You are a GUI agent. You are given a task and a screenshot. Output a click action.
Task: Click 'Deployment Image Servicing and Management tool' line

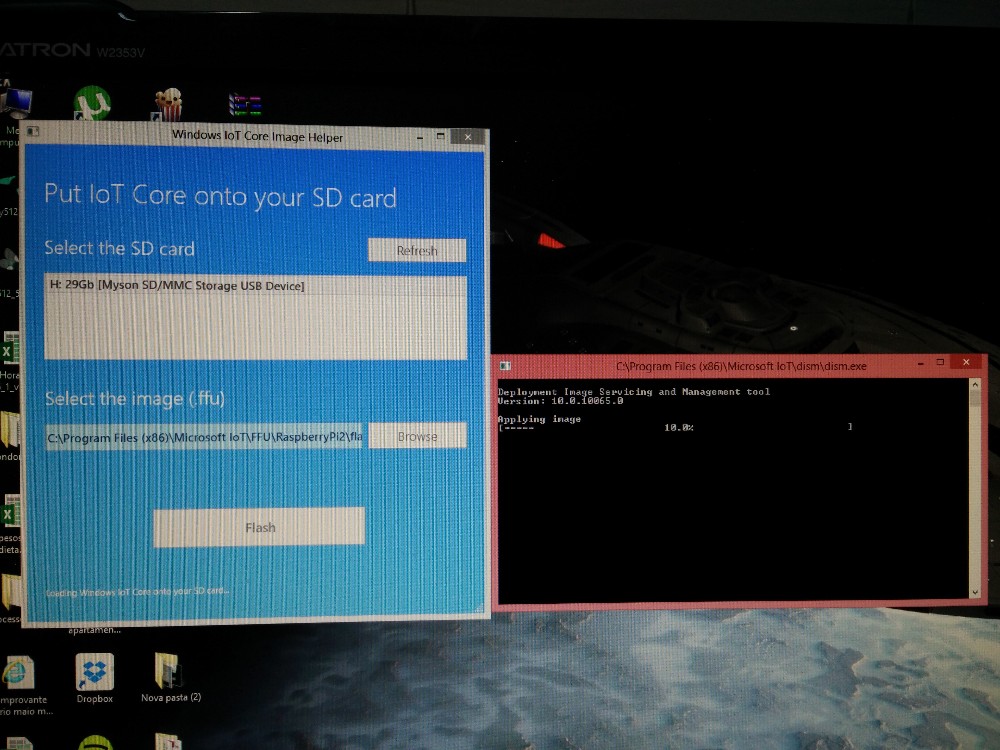tap(634, 392)
